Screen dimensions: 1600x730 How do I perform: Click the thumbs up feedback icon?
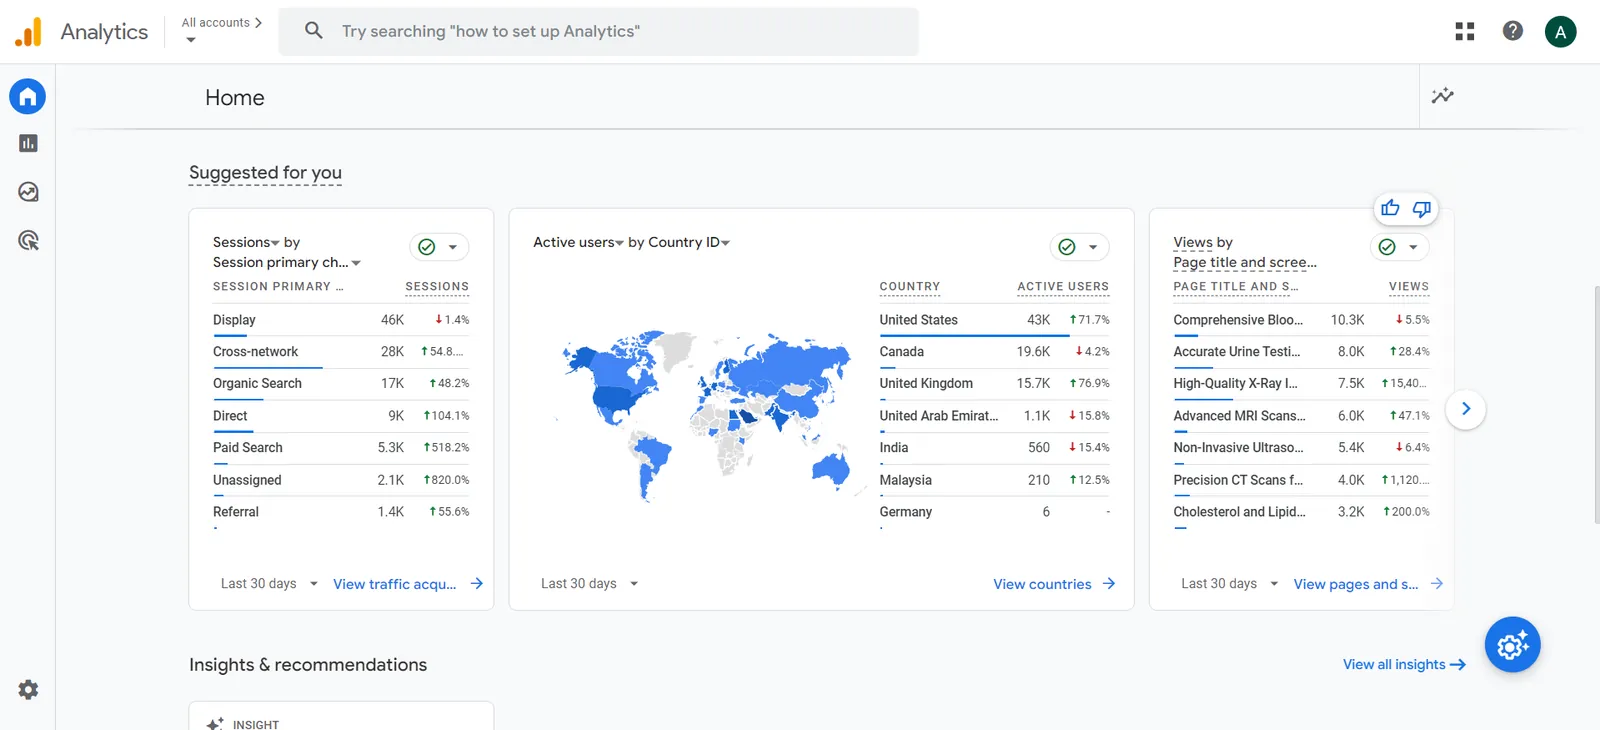pyautogui.click(x=1390, y=208)
